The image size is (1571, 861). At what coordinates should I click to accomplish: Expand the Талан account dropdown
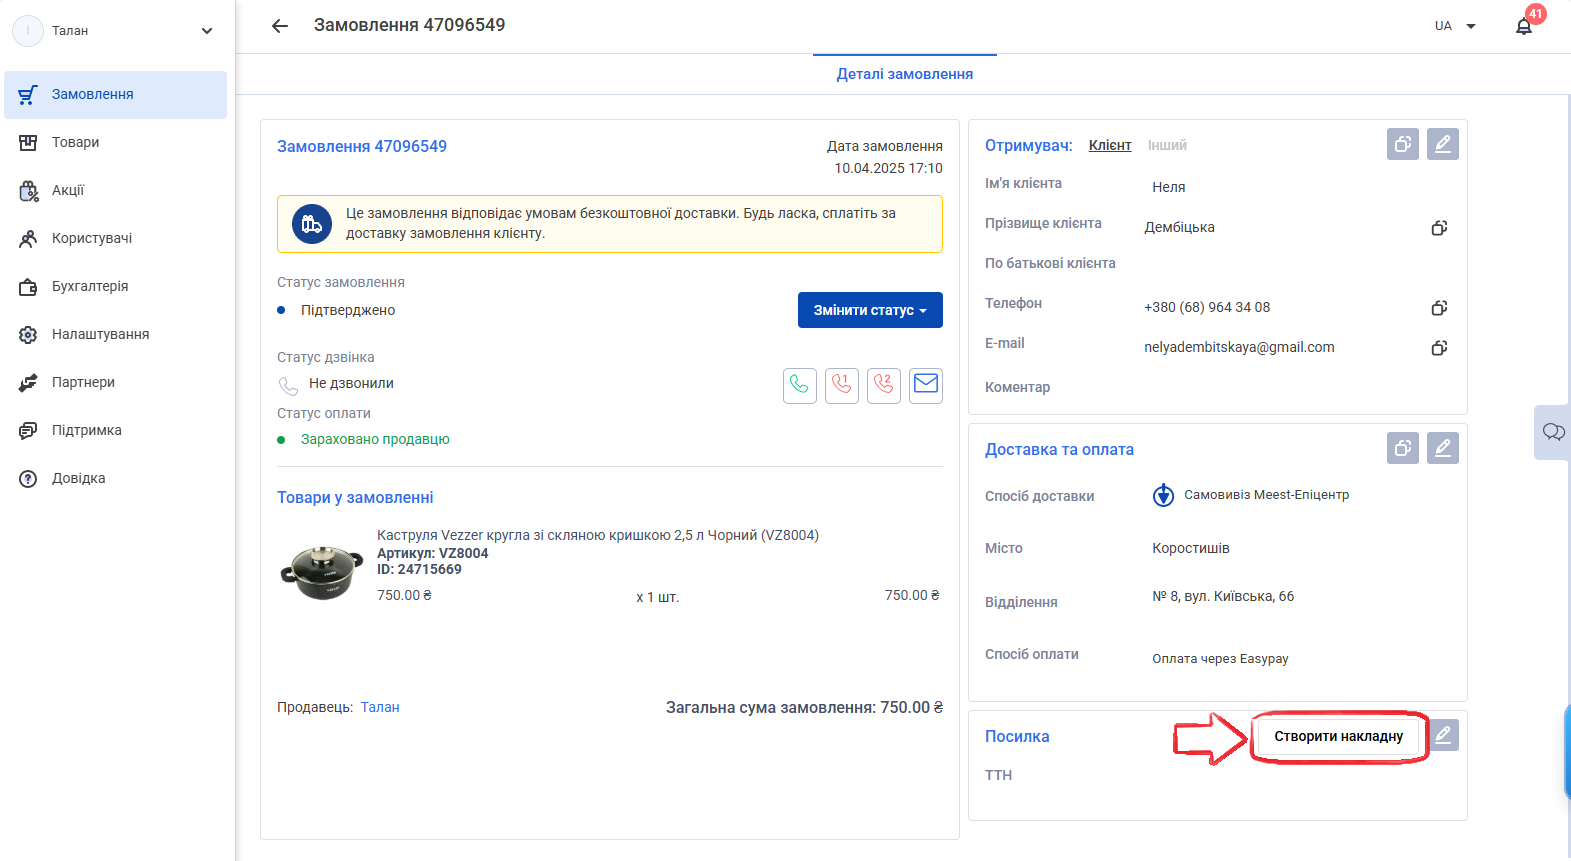[207, 31]
